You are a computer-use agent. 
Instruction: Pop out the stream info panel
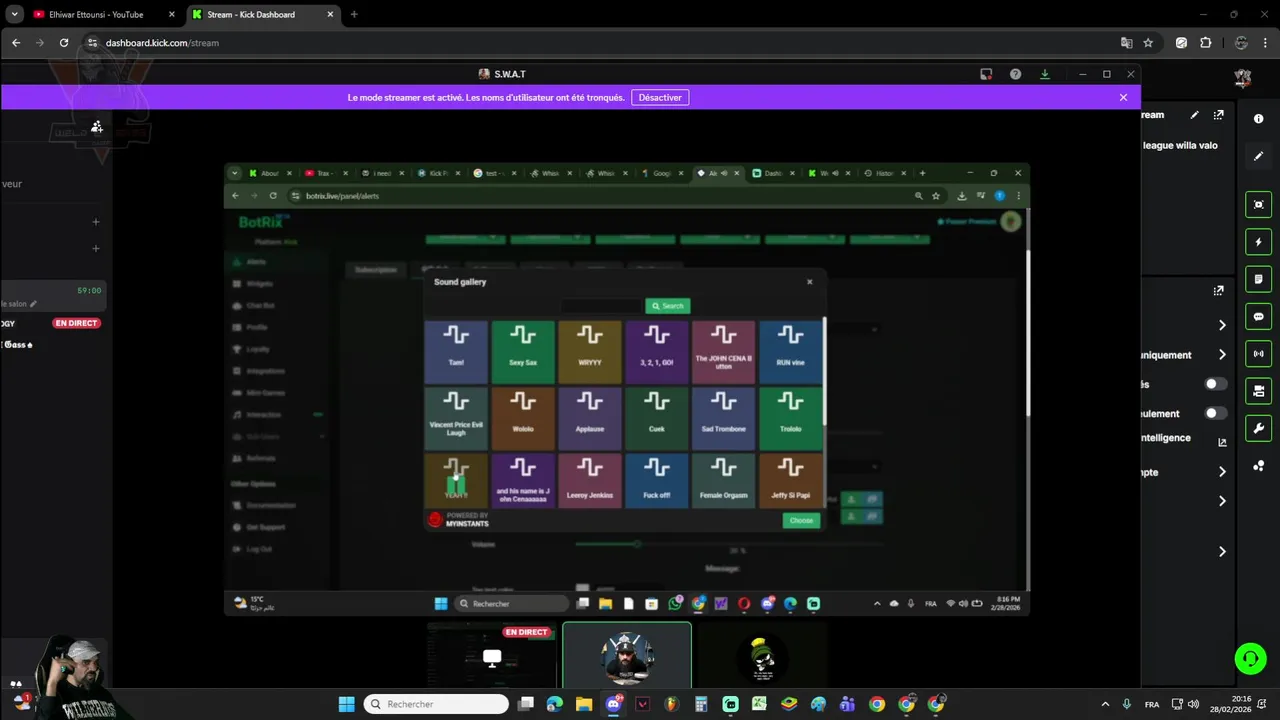coord(1218,115)
